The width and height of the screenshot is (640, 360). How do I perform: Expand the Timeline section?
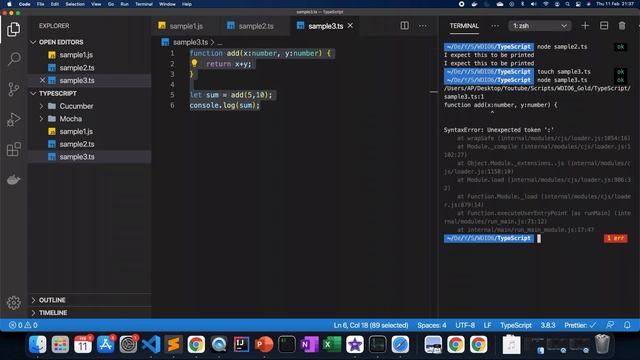(x=33, y=313)
